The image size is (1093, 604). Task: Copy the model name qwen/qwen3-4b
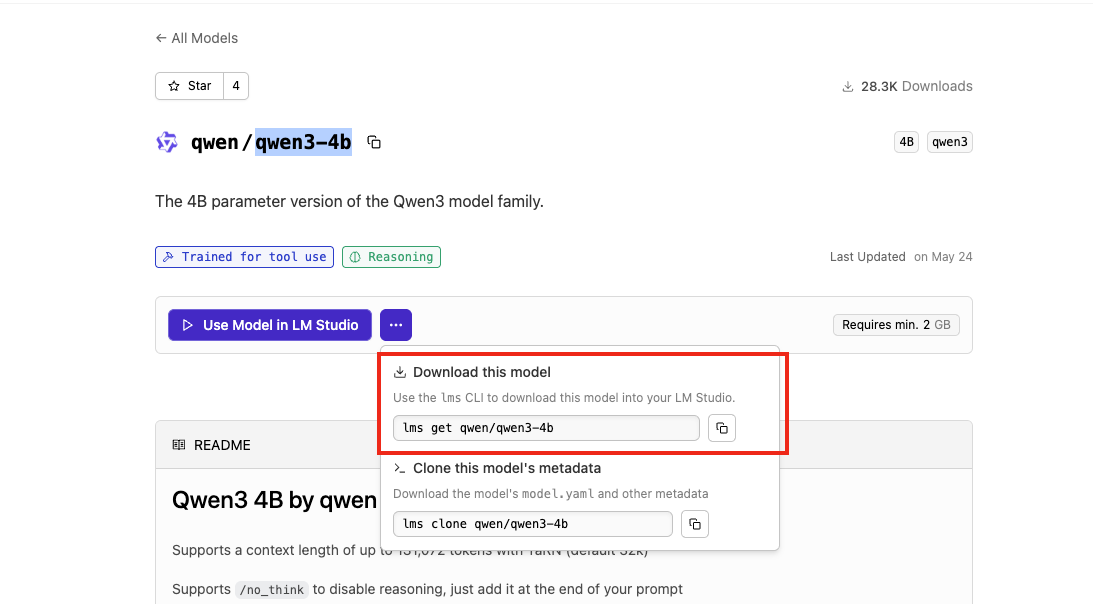click(x=374, y=142)
